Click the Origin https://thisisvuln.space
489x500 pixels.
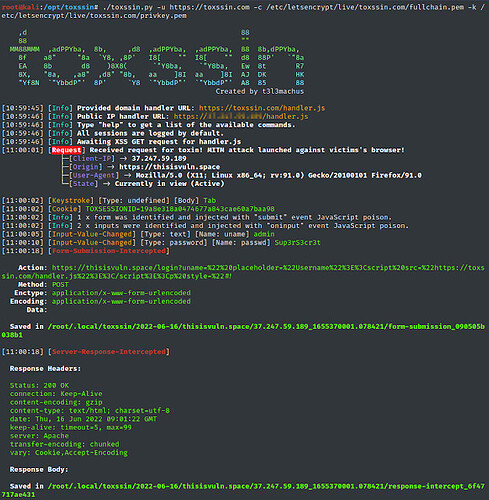point(169,167)
